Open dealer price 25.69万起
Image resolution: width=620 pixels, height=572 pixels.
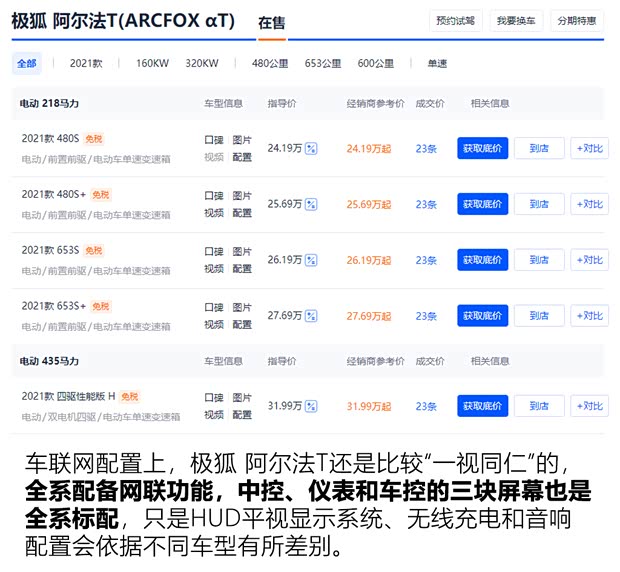click(x=369, y=204)
